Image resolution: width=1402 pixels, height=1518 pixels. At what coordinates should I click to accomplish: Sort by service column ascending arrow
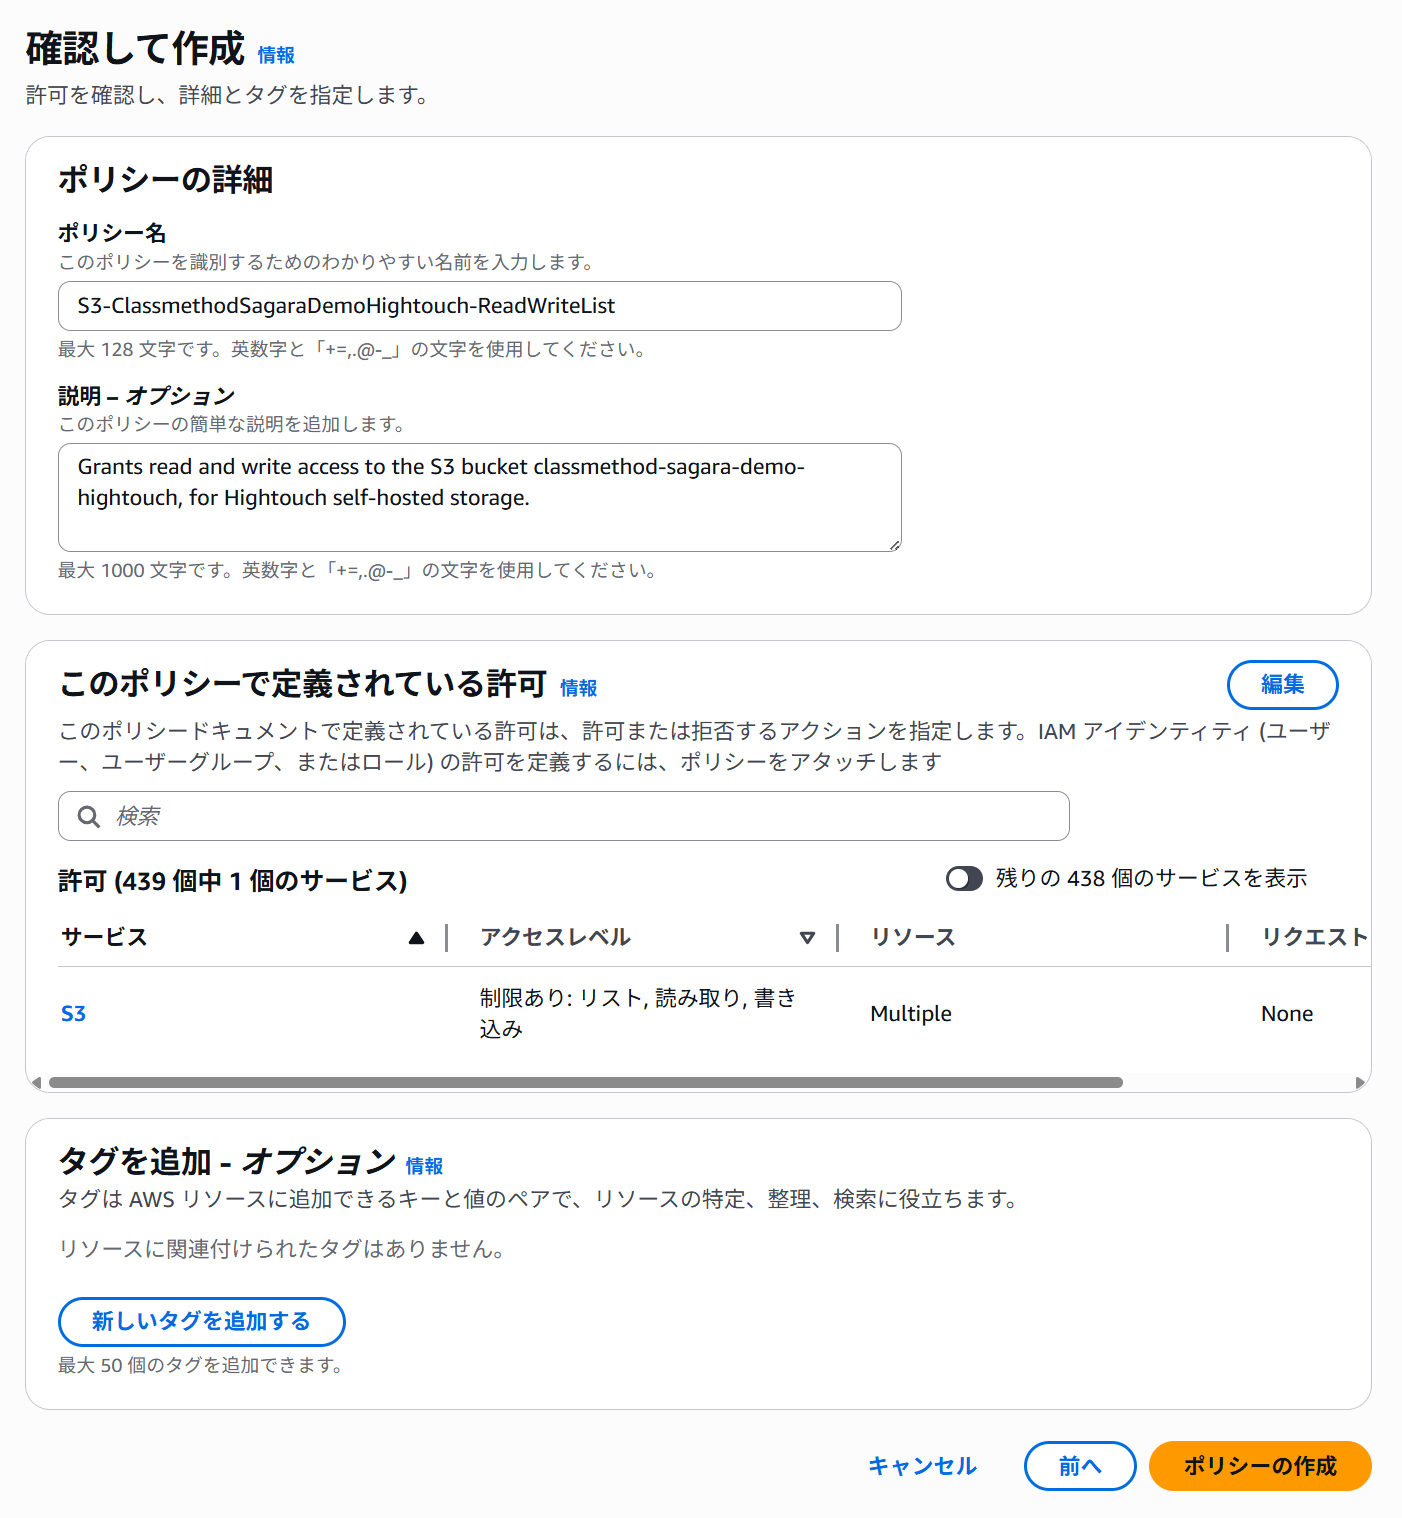pos(417,938)
